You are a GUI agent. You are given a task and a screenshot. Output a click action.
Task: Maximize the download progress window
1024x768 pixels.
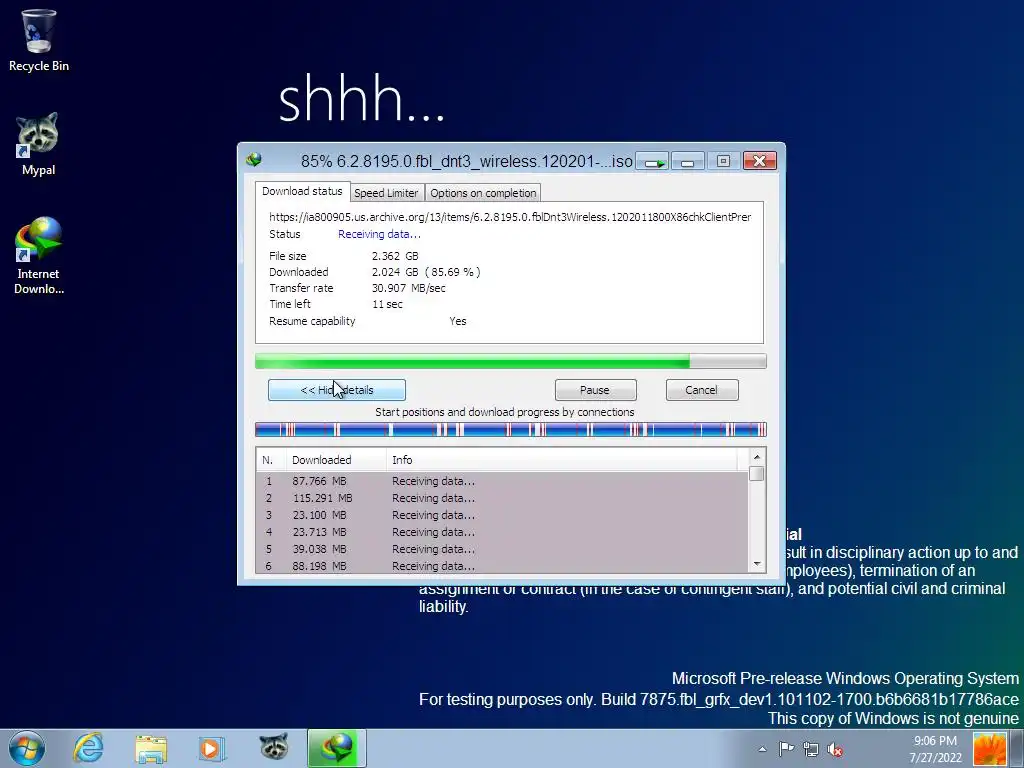pyautogui.click(x=723, y=161)
